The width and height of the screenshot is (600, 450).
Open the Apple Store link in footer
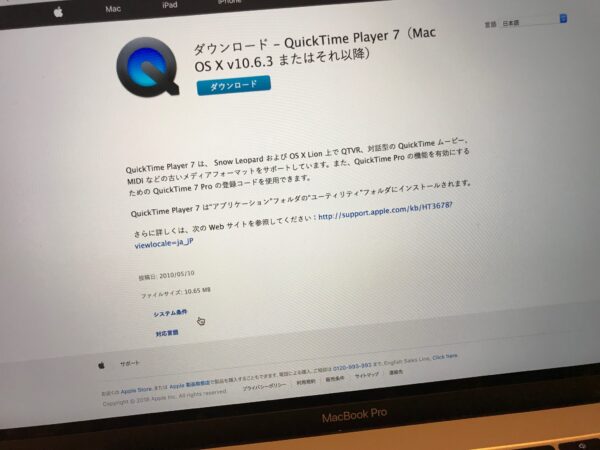tap(136, 391)
